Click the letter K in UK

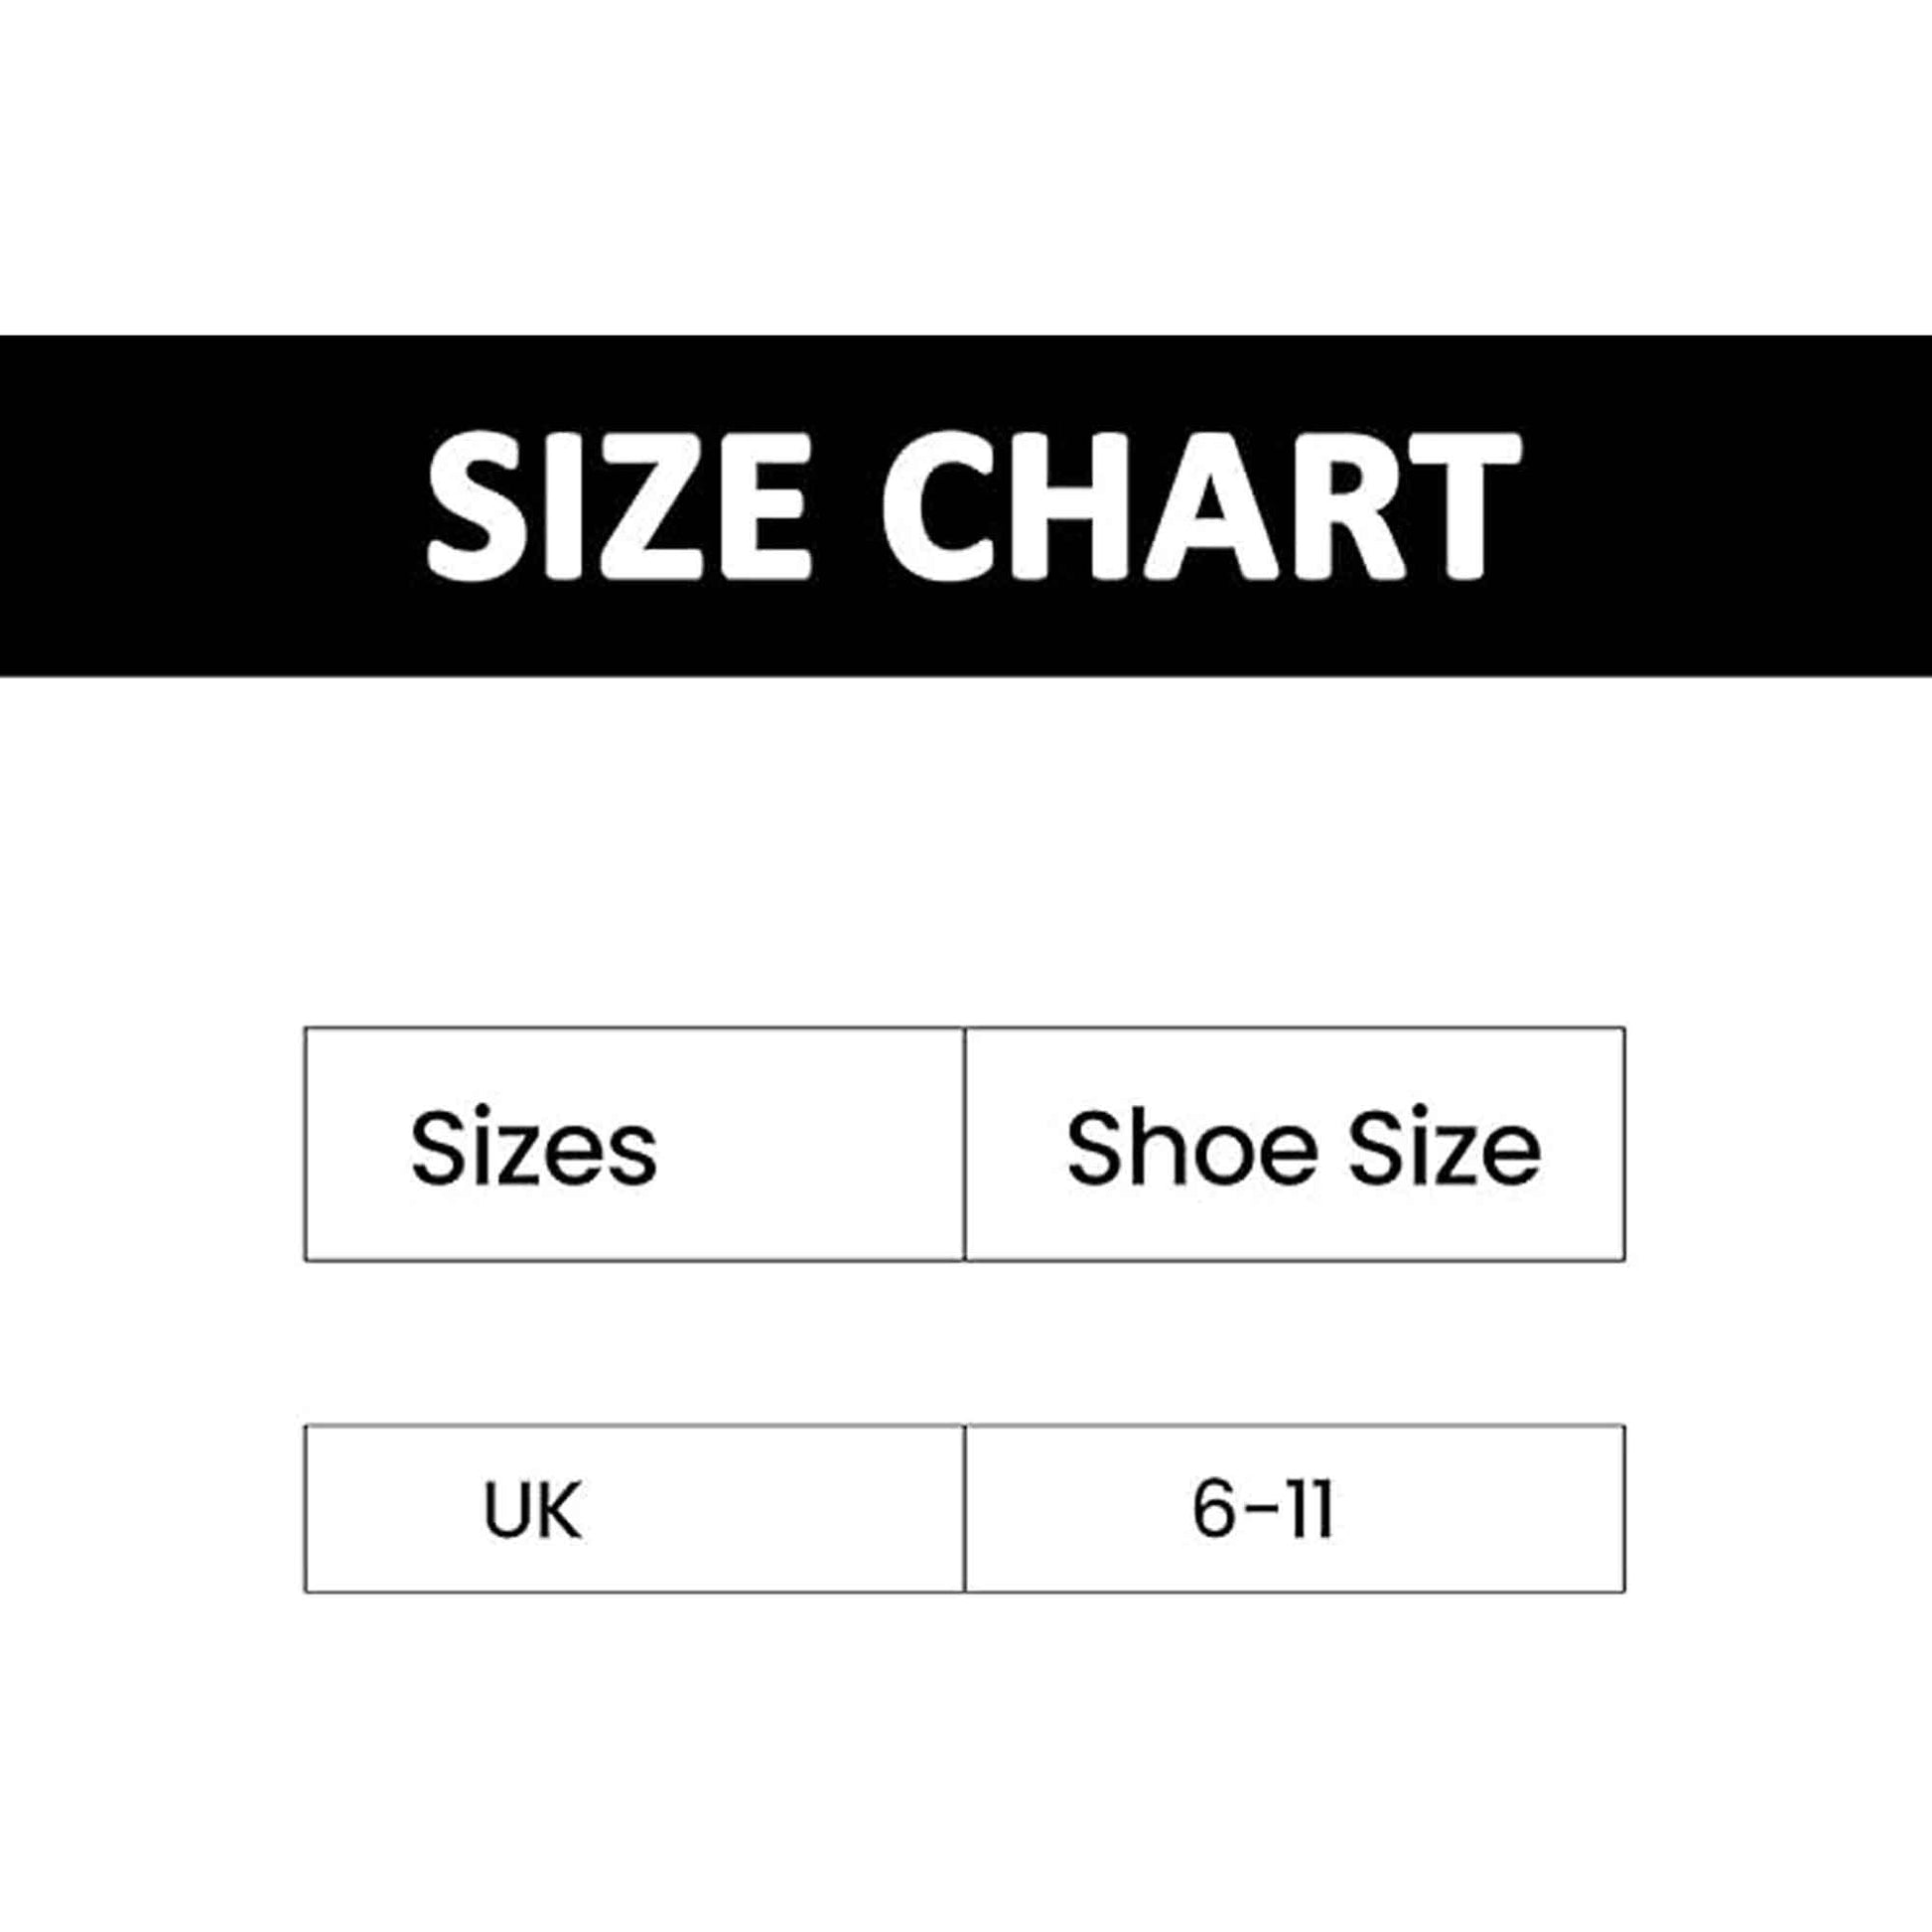(x=558, y=1511)
